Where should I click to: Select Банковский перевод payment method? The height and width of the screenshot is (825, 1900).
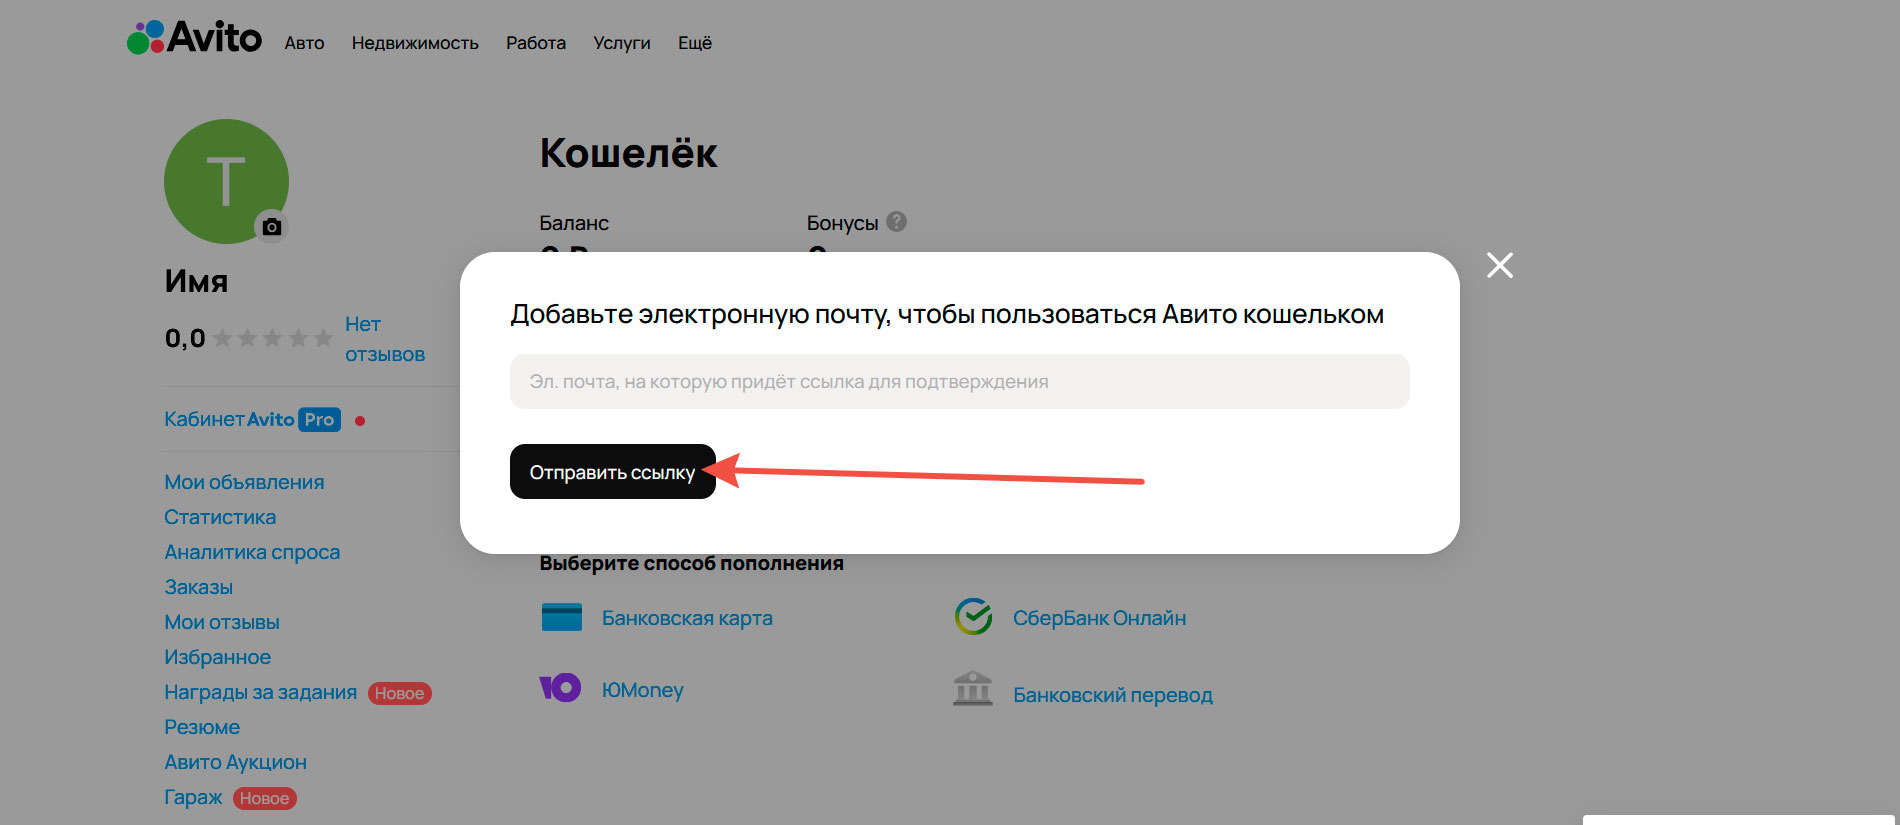click(1113, 695)
